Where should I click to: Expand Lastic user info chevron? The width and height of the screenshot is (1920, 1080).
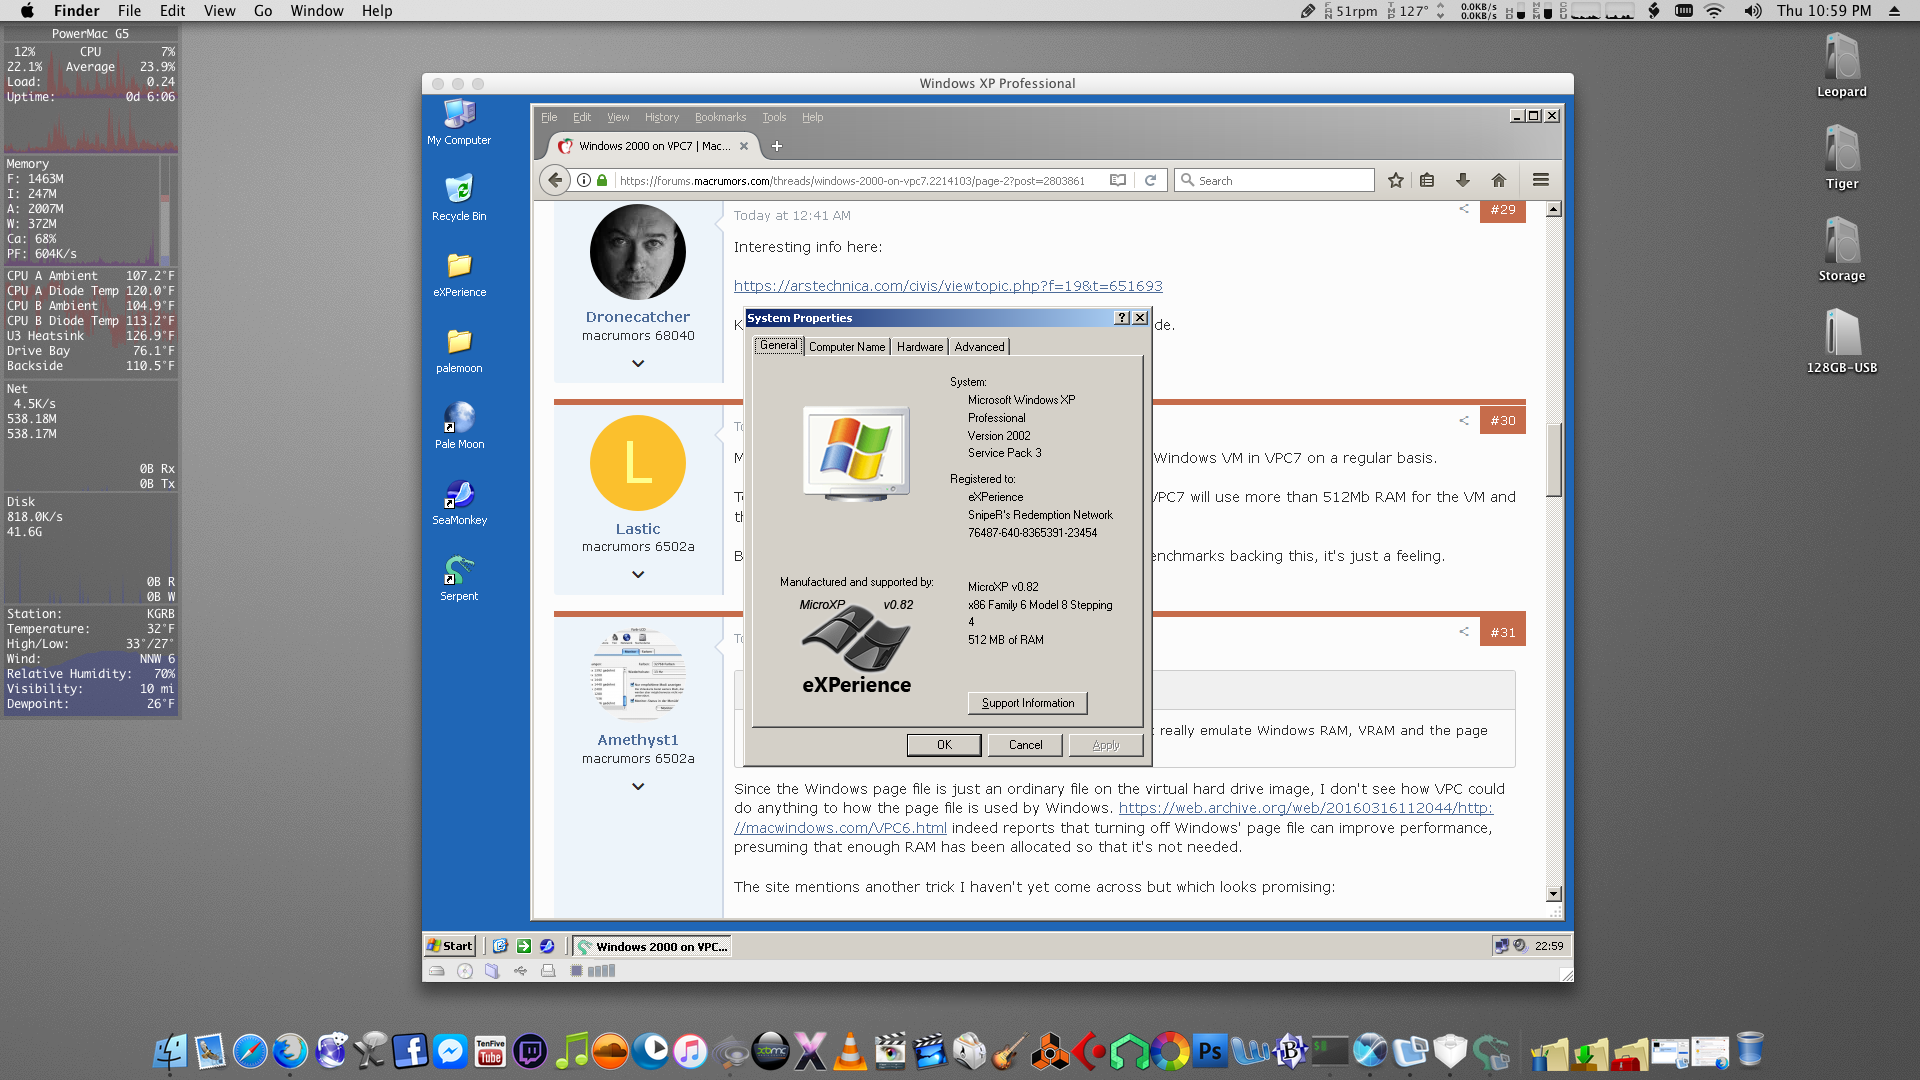638,575
